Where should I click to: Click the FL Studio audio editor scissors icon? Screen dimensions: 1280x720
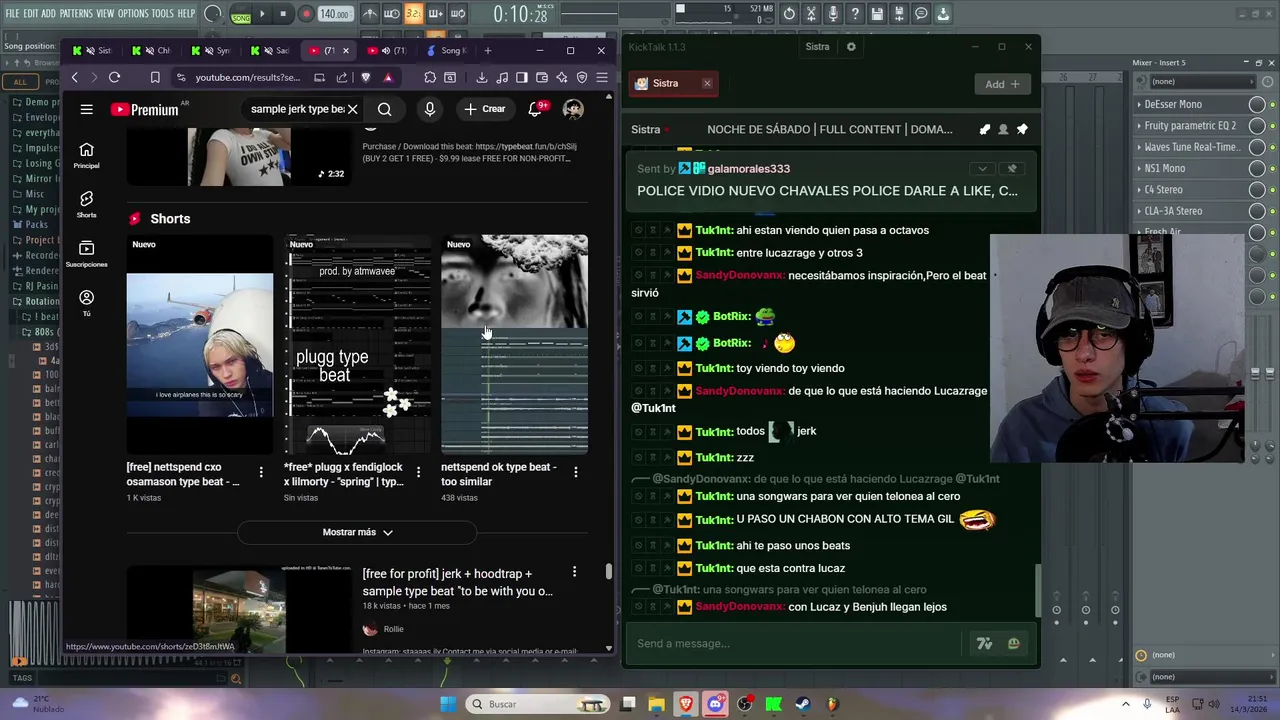pyautogui.click(x=811, y=14)
